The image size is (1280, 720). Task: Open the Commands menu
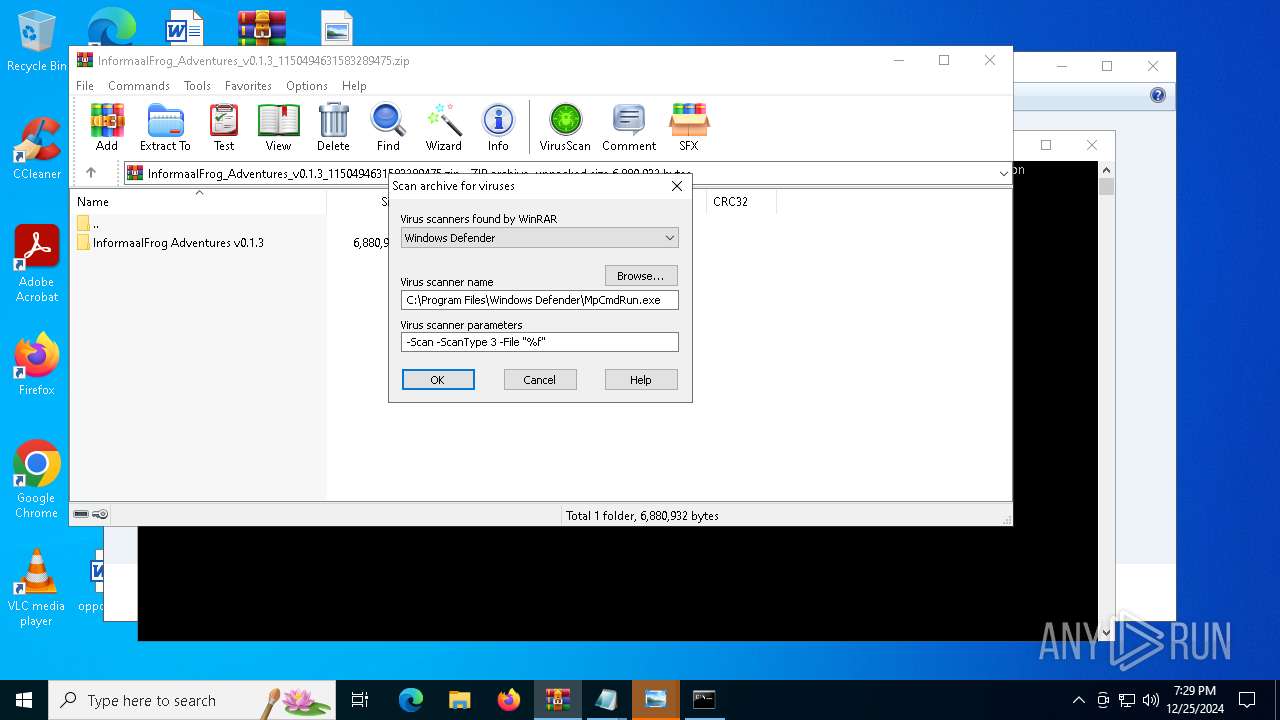139,86
